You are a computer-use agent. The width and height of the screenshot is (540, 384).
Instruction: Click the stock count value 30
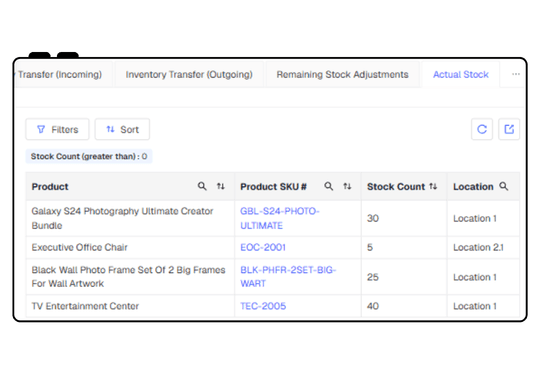pyautogui.click(x=373, y=218)
